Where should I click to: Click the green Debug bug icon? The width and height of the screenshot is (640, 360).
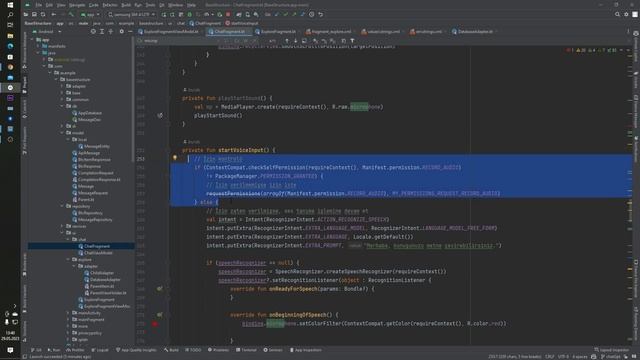click(x=189, y=14)
